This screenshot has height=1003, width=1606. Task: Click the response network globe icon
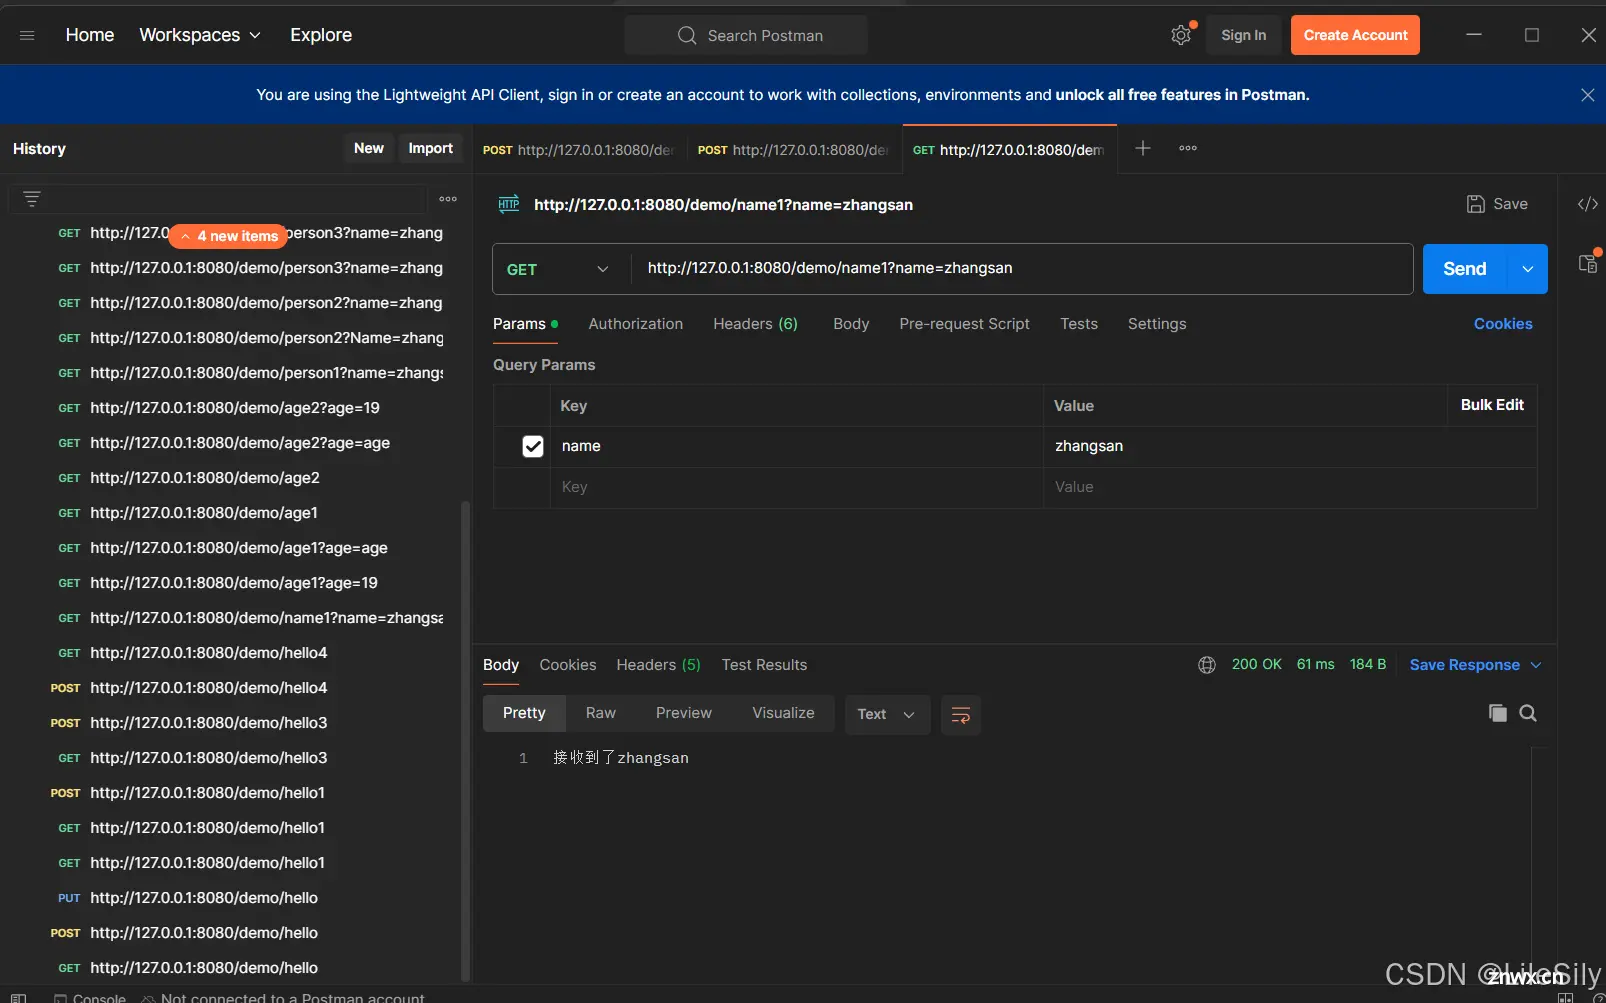pyautogui.click(x=1207, y=665)
